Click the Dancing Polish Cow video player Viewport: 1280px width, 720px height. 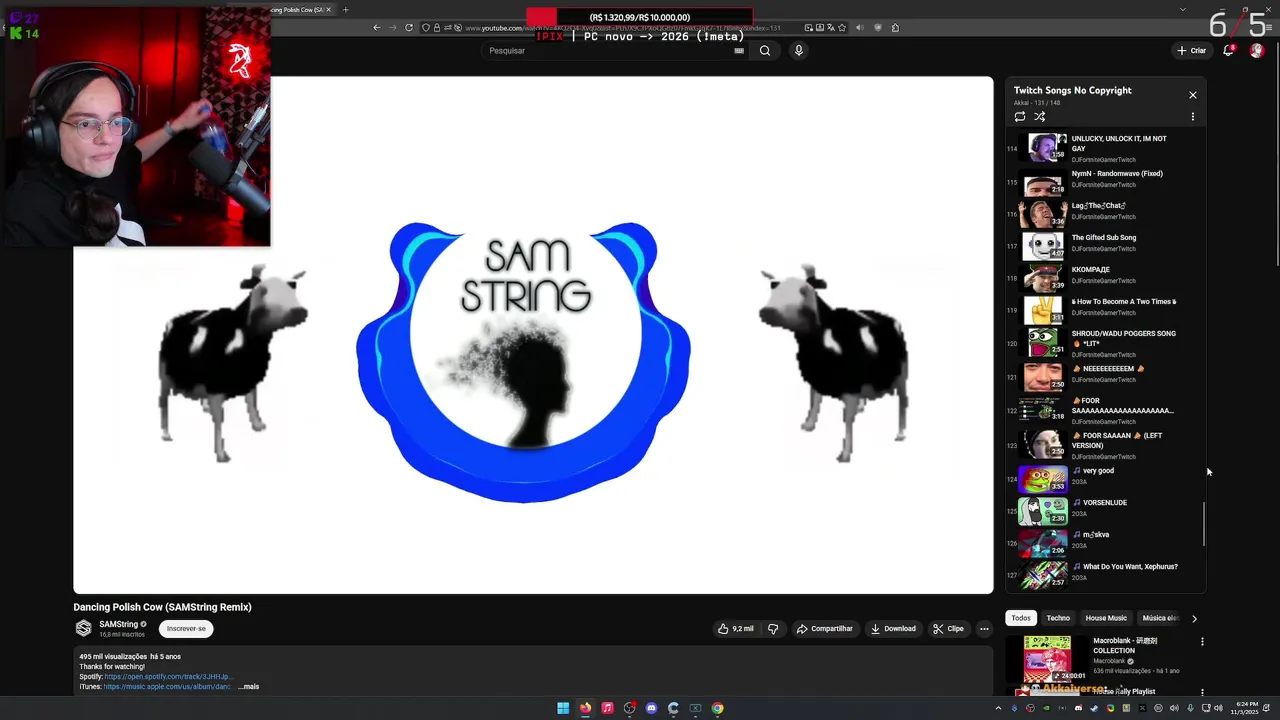[533, 335]
